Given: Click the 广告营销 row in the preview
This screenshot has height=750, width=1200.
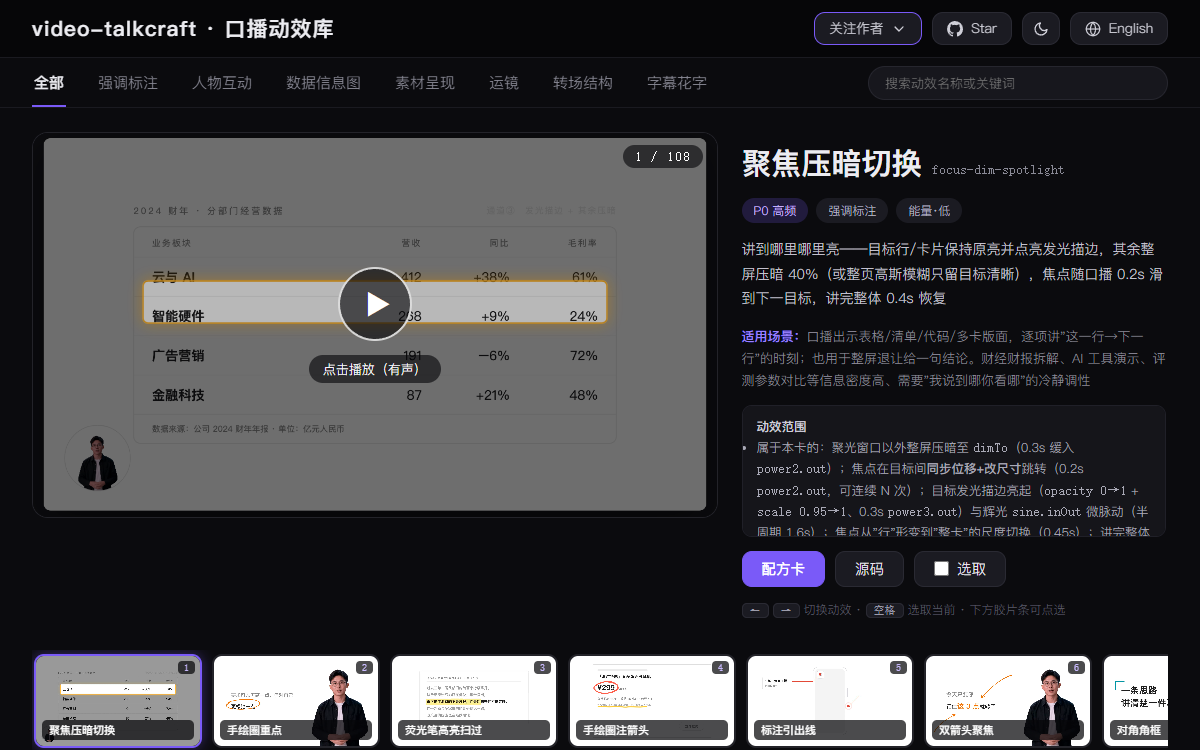Looking at the screenshot, I should click(375, 355).
